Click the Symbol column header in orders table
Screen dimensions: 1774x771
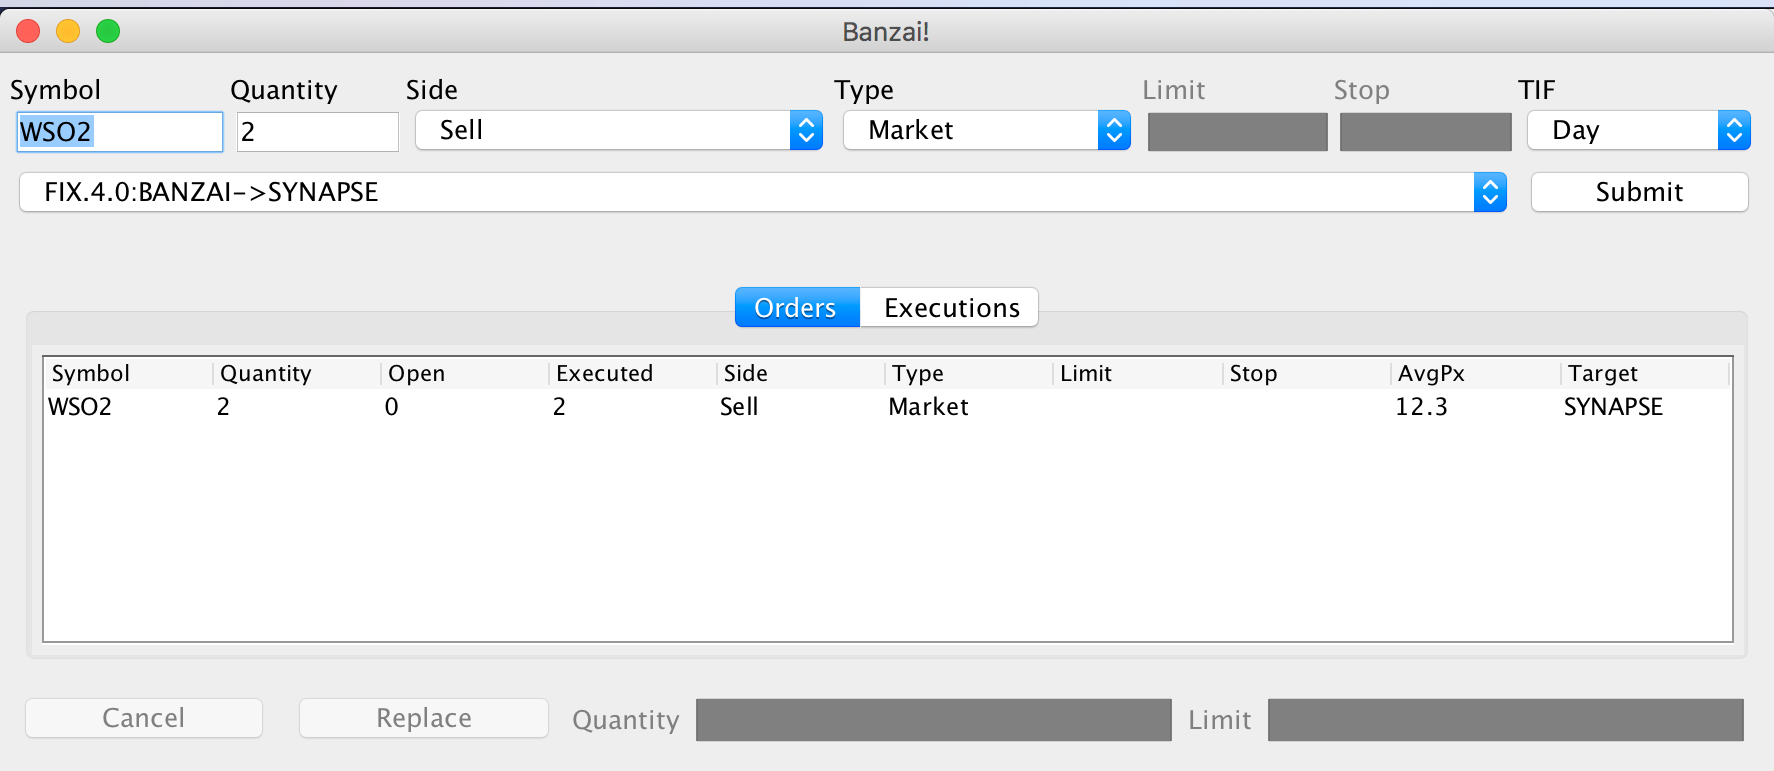128,373
